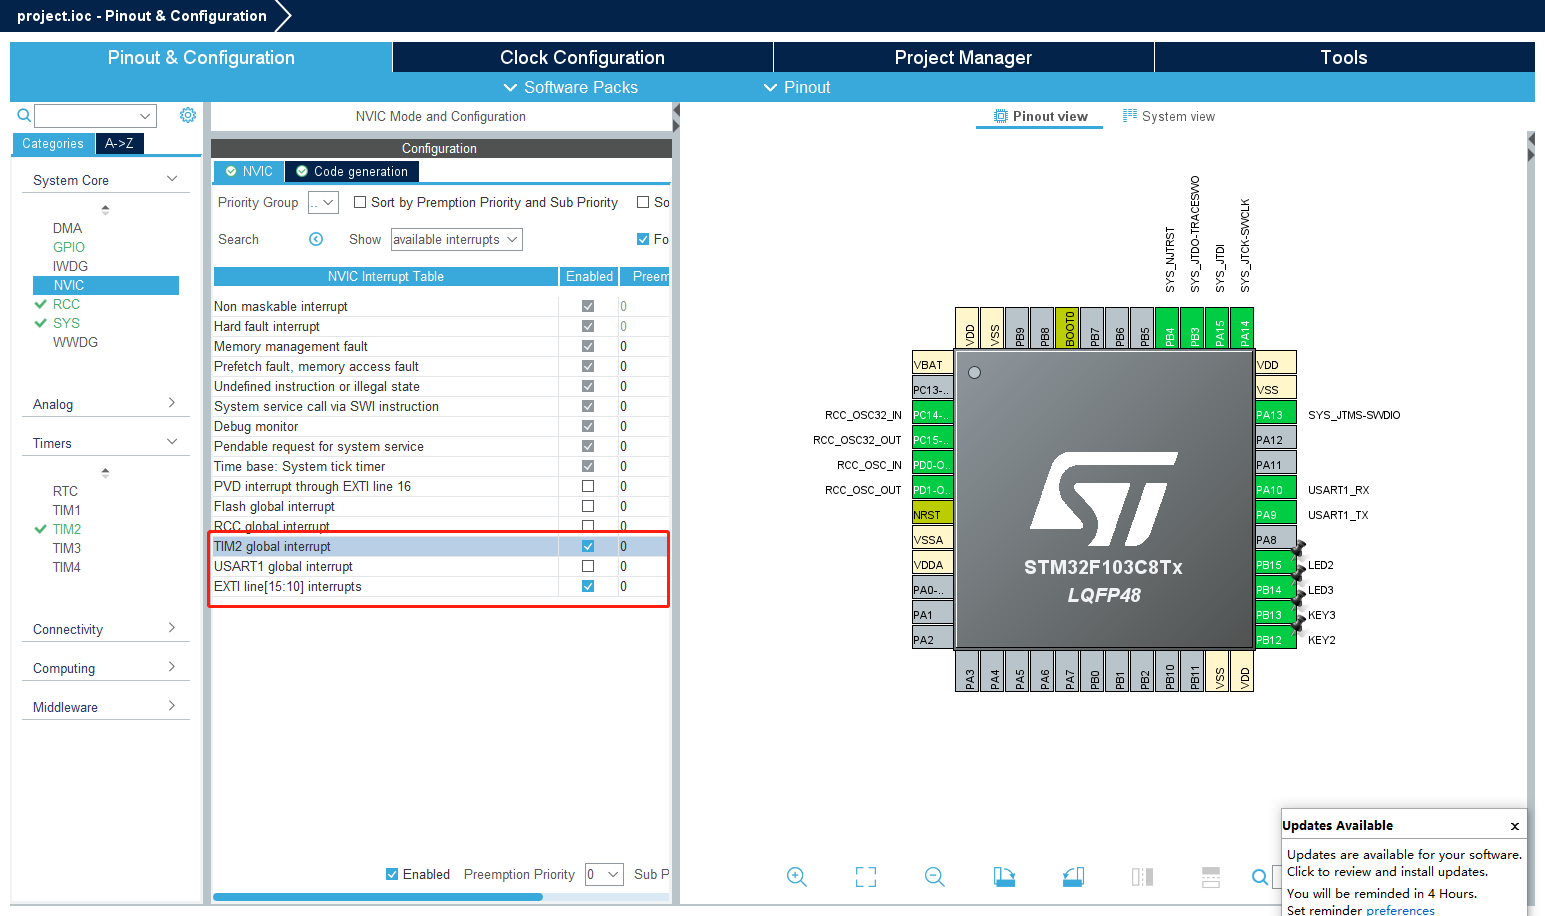Collapse the System Core category
The height and width of the screenshot is (916, 1545).
click(172, 179)
